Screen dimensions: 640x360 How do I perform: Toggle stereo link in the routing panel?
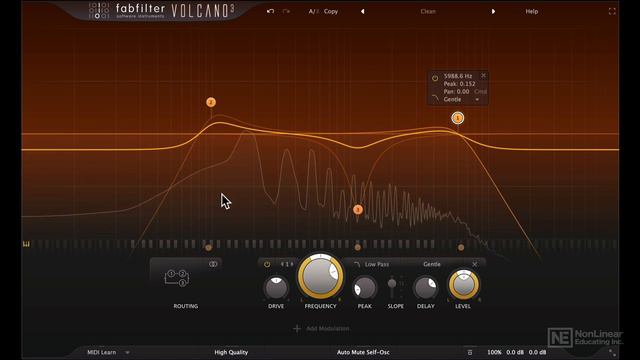(x=213, y=264)
